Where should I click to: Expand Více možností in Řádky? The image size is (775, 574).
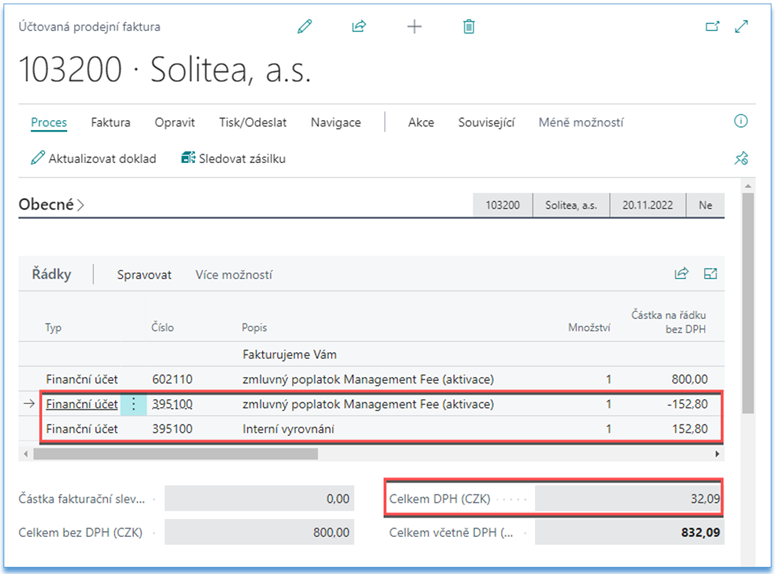(233, 274)
